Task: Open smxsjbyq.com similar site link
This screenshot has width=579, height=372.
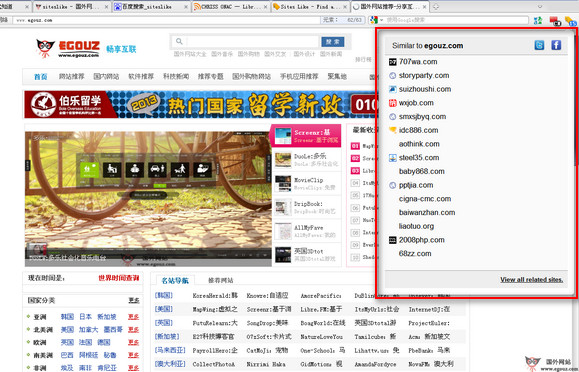Action: (422, 117)
